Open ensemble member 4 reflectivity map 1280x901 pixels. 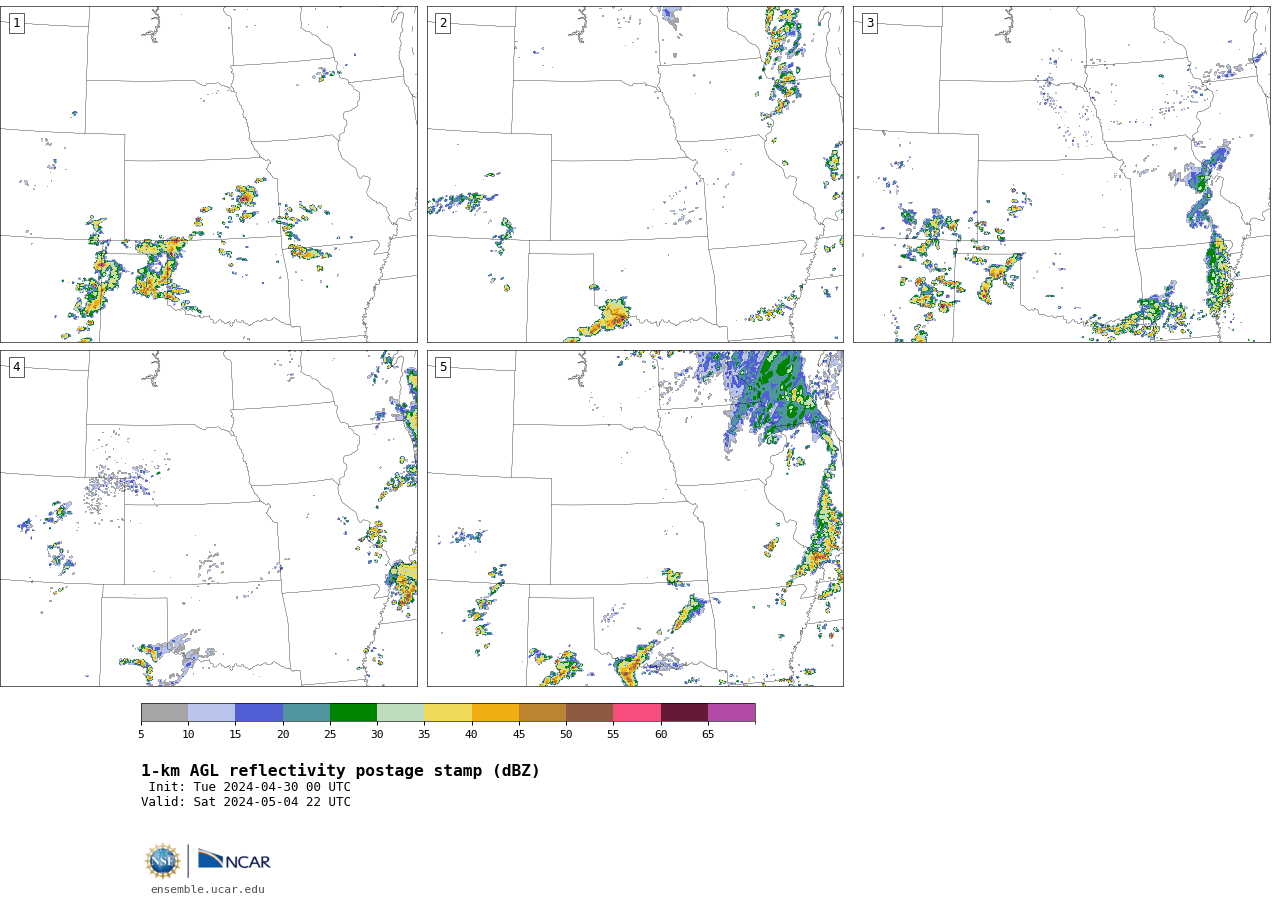[x=209, y=518]
